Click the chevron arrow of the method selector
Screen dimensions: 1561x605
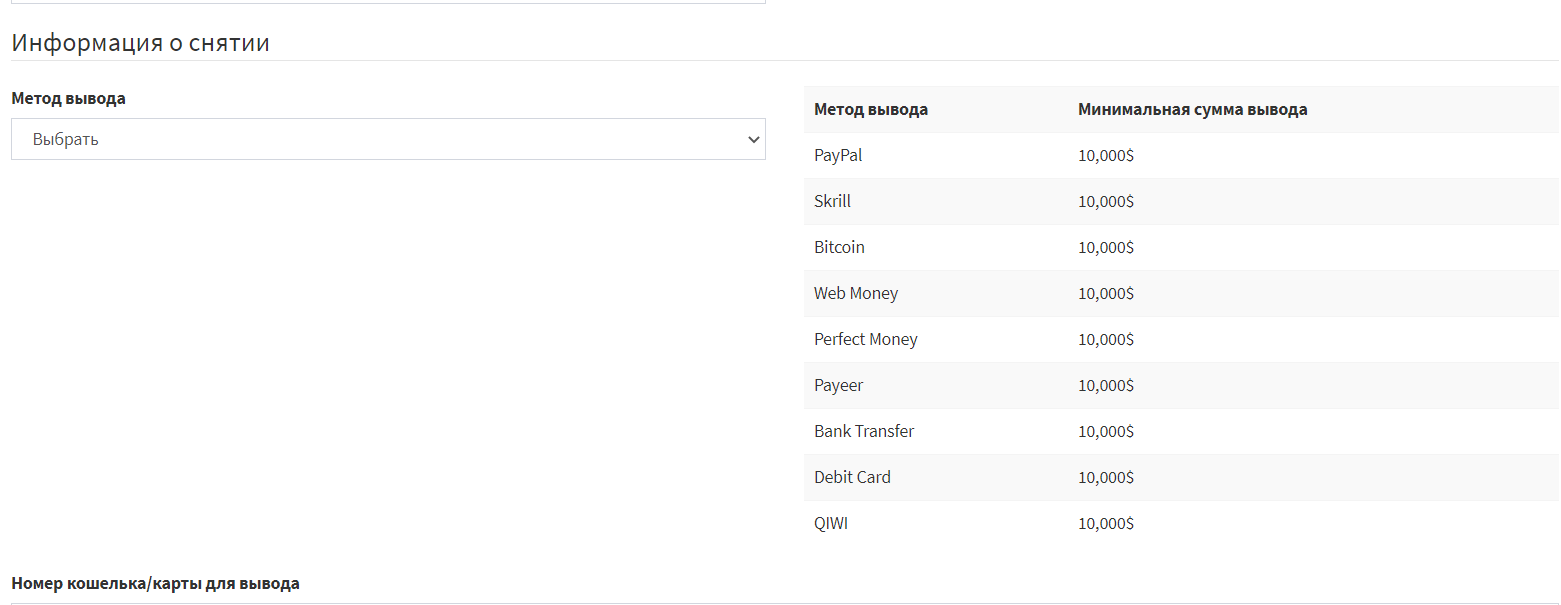point(754,140)
